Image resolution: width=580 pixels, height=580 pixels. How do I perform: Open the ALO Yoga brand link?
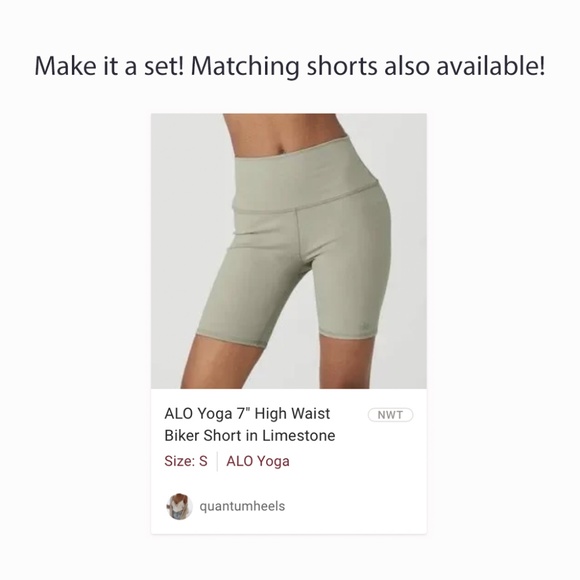click(x=258, y=461)
